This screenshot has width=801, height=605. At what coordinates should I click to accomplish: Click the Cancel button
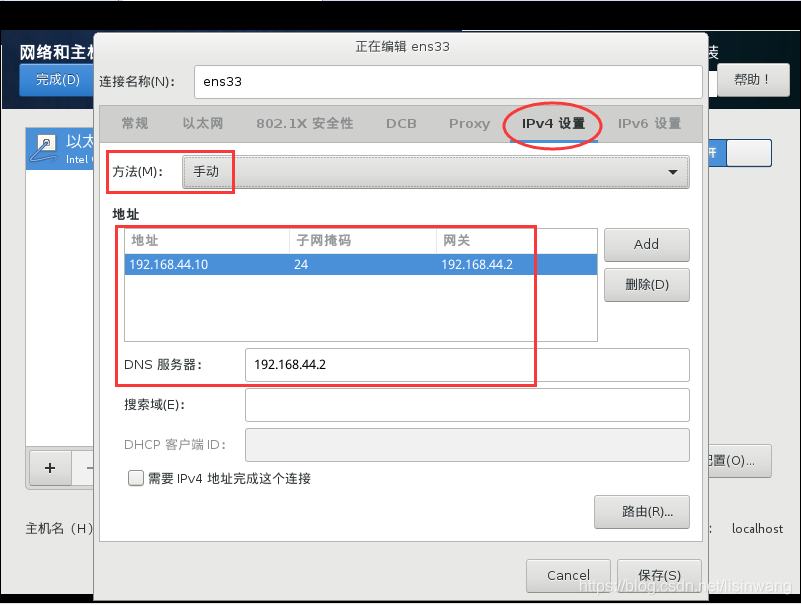568,575
